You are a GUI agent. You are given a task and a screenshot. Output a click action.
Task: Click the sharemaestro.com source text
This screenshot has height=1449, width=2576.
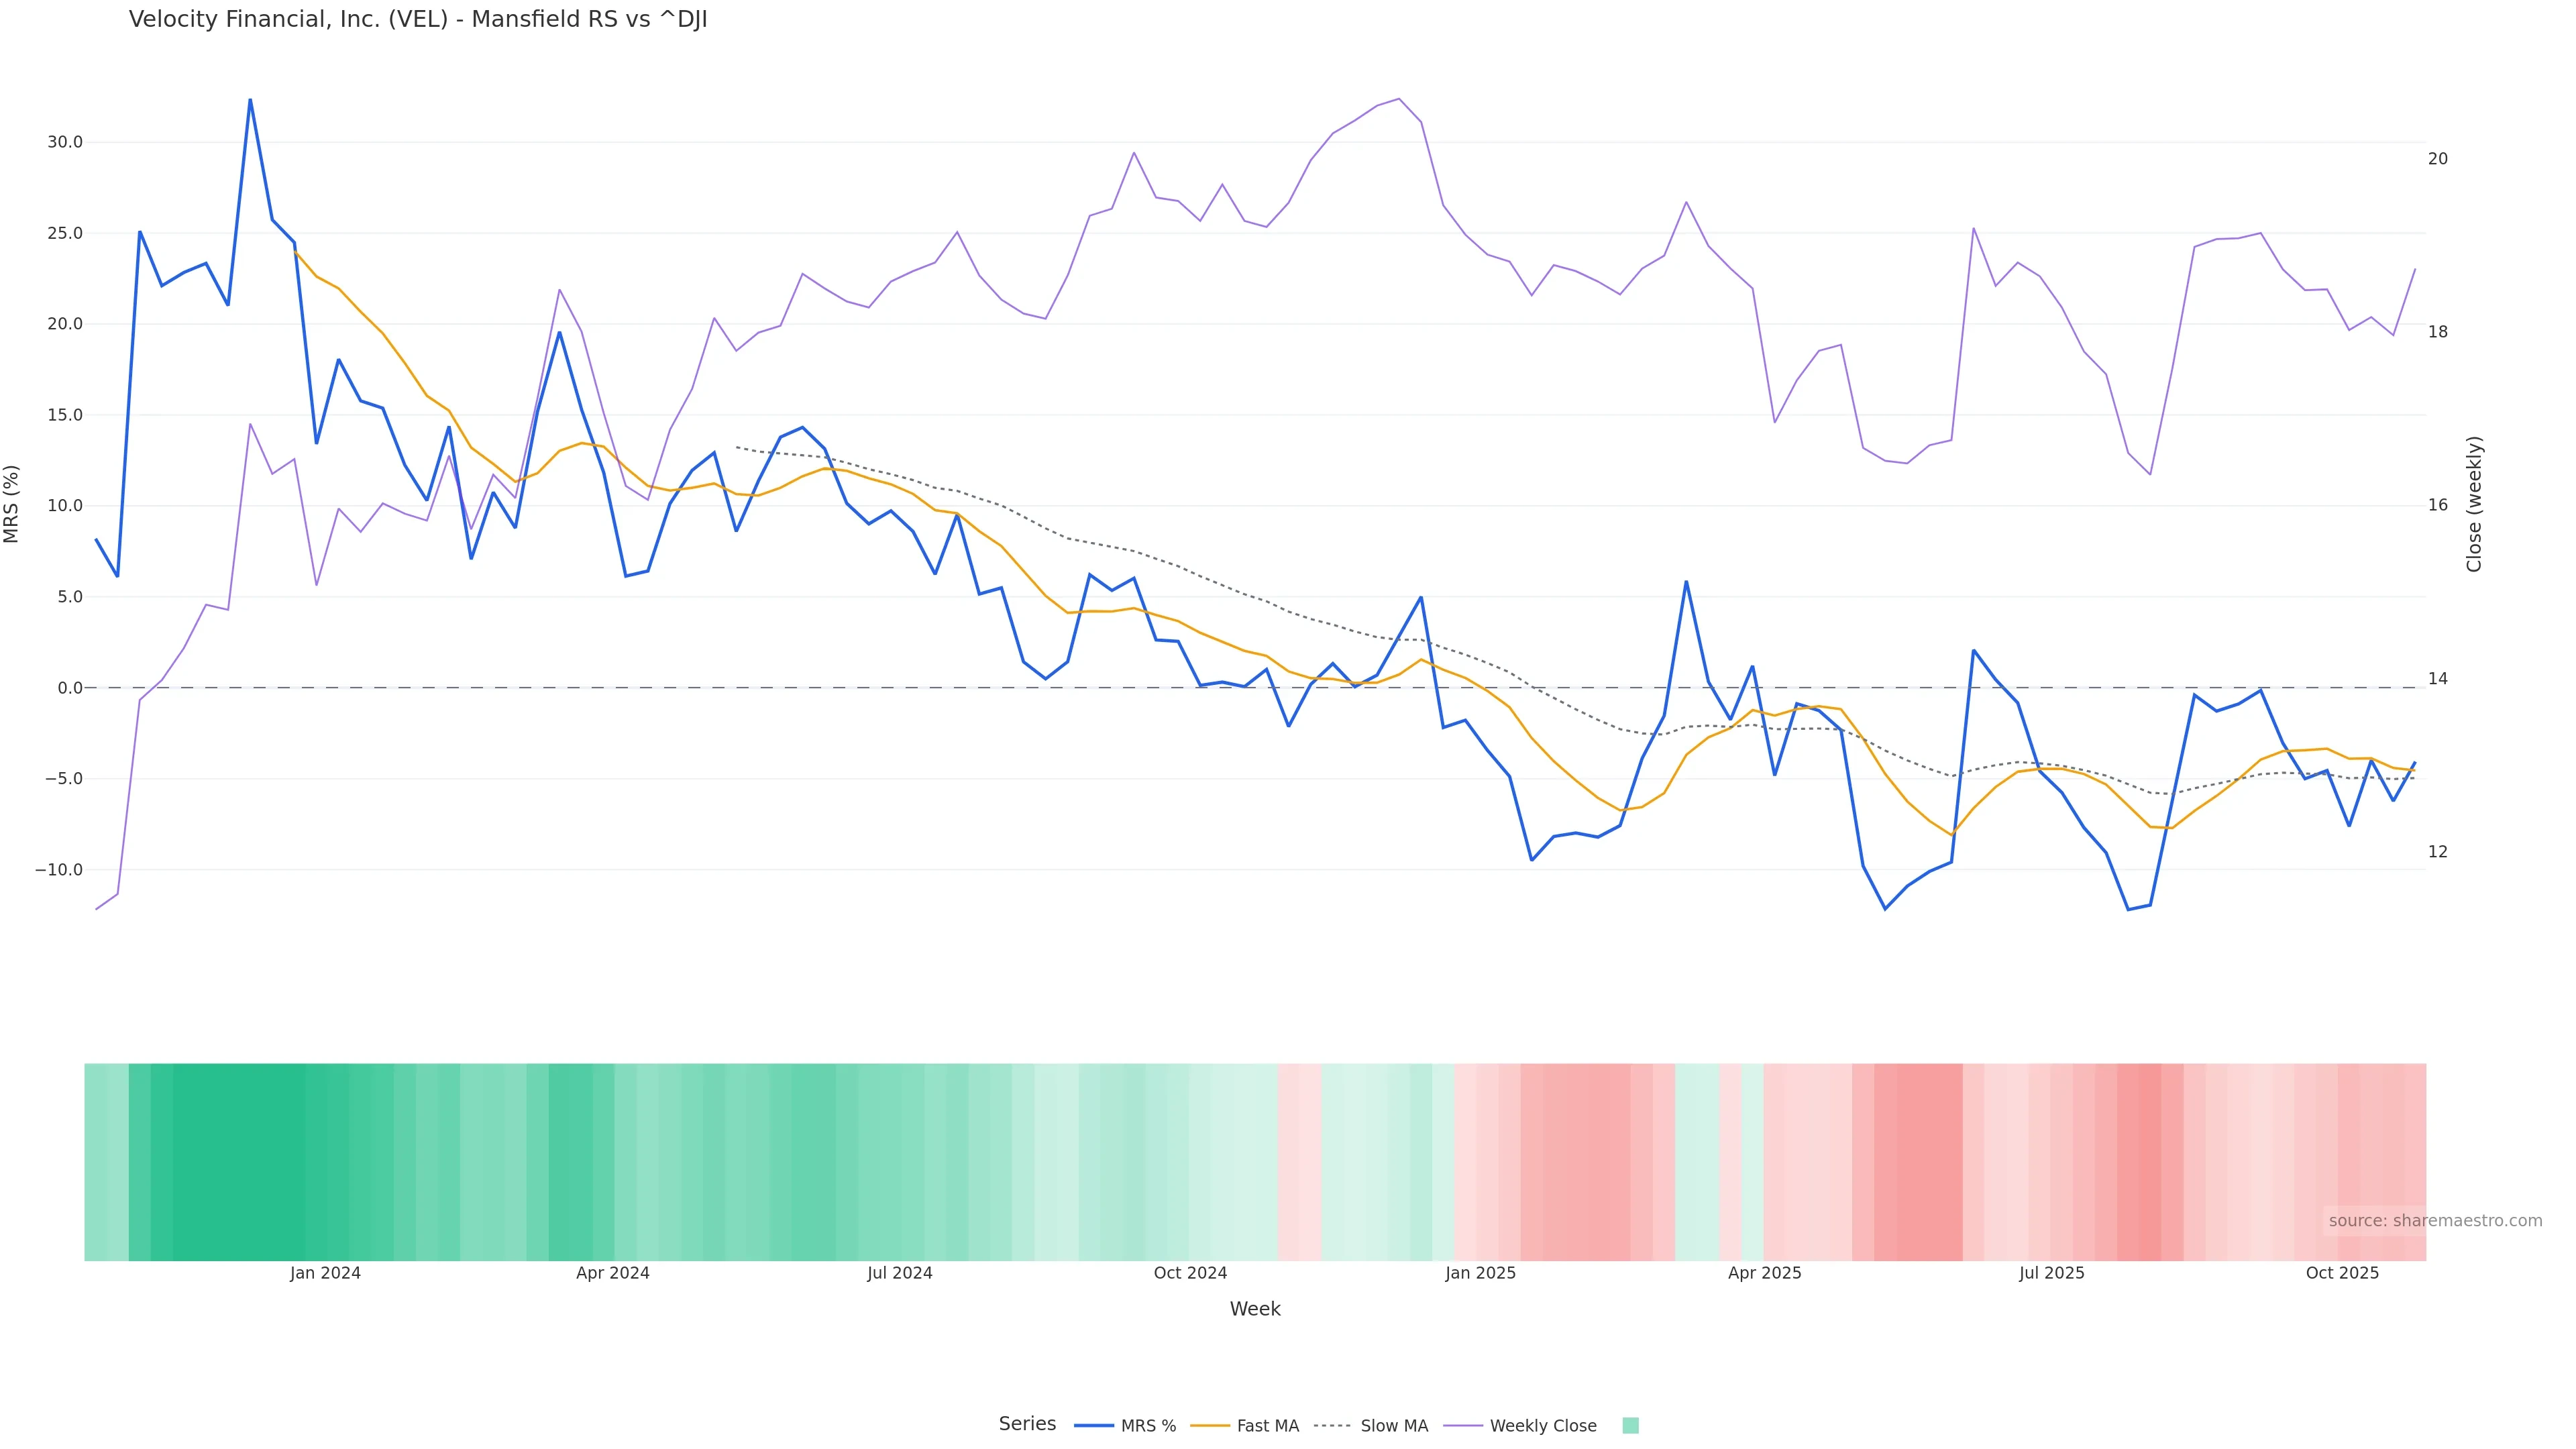[2434, 1221]
